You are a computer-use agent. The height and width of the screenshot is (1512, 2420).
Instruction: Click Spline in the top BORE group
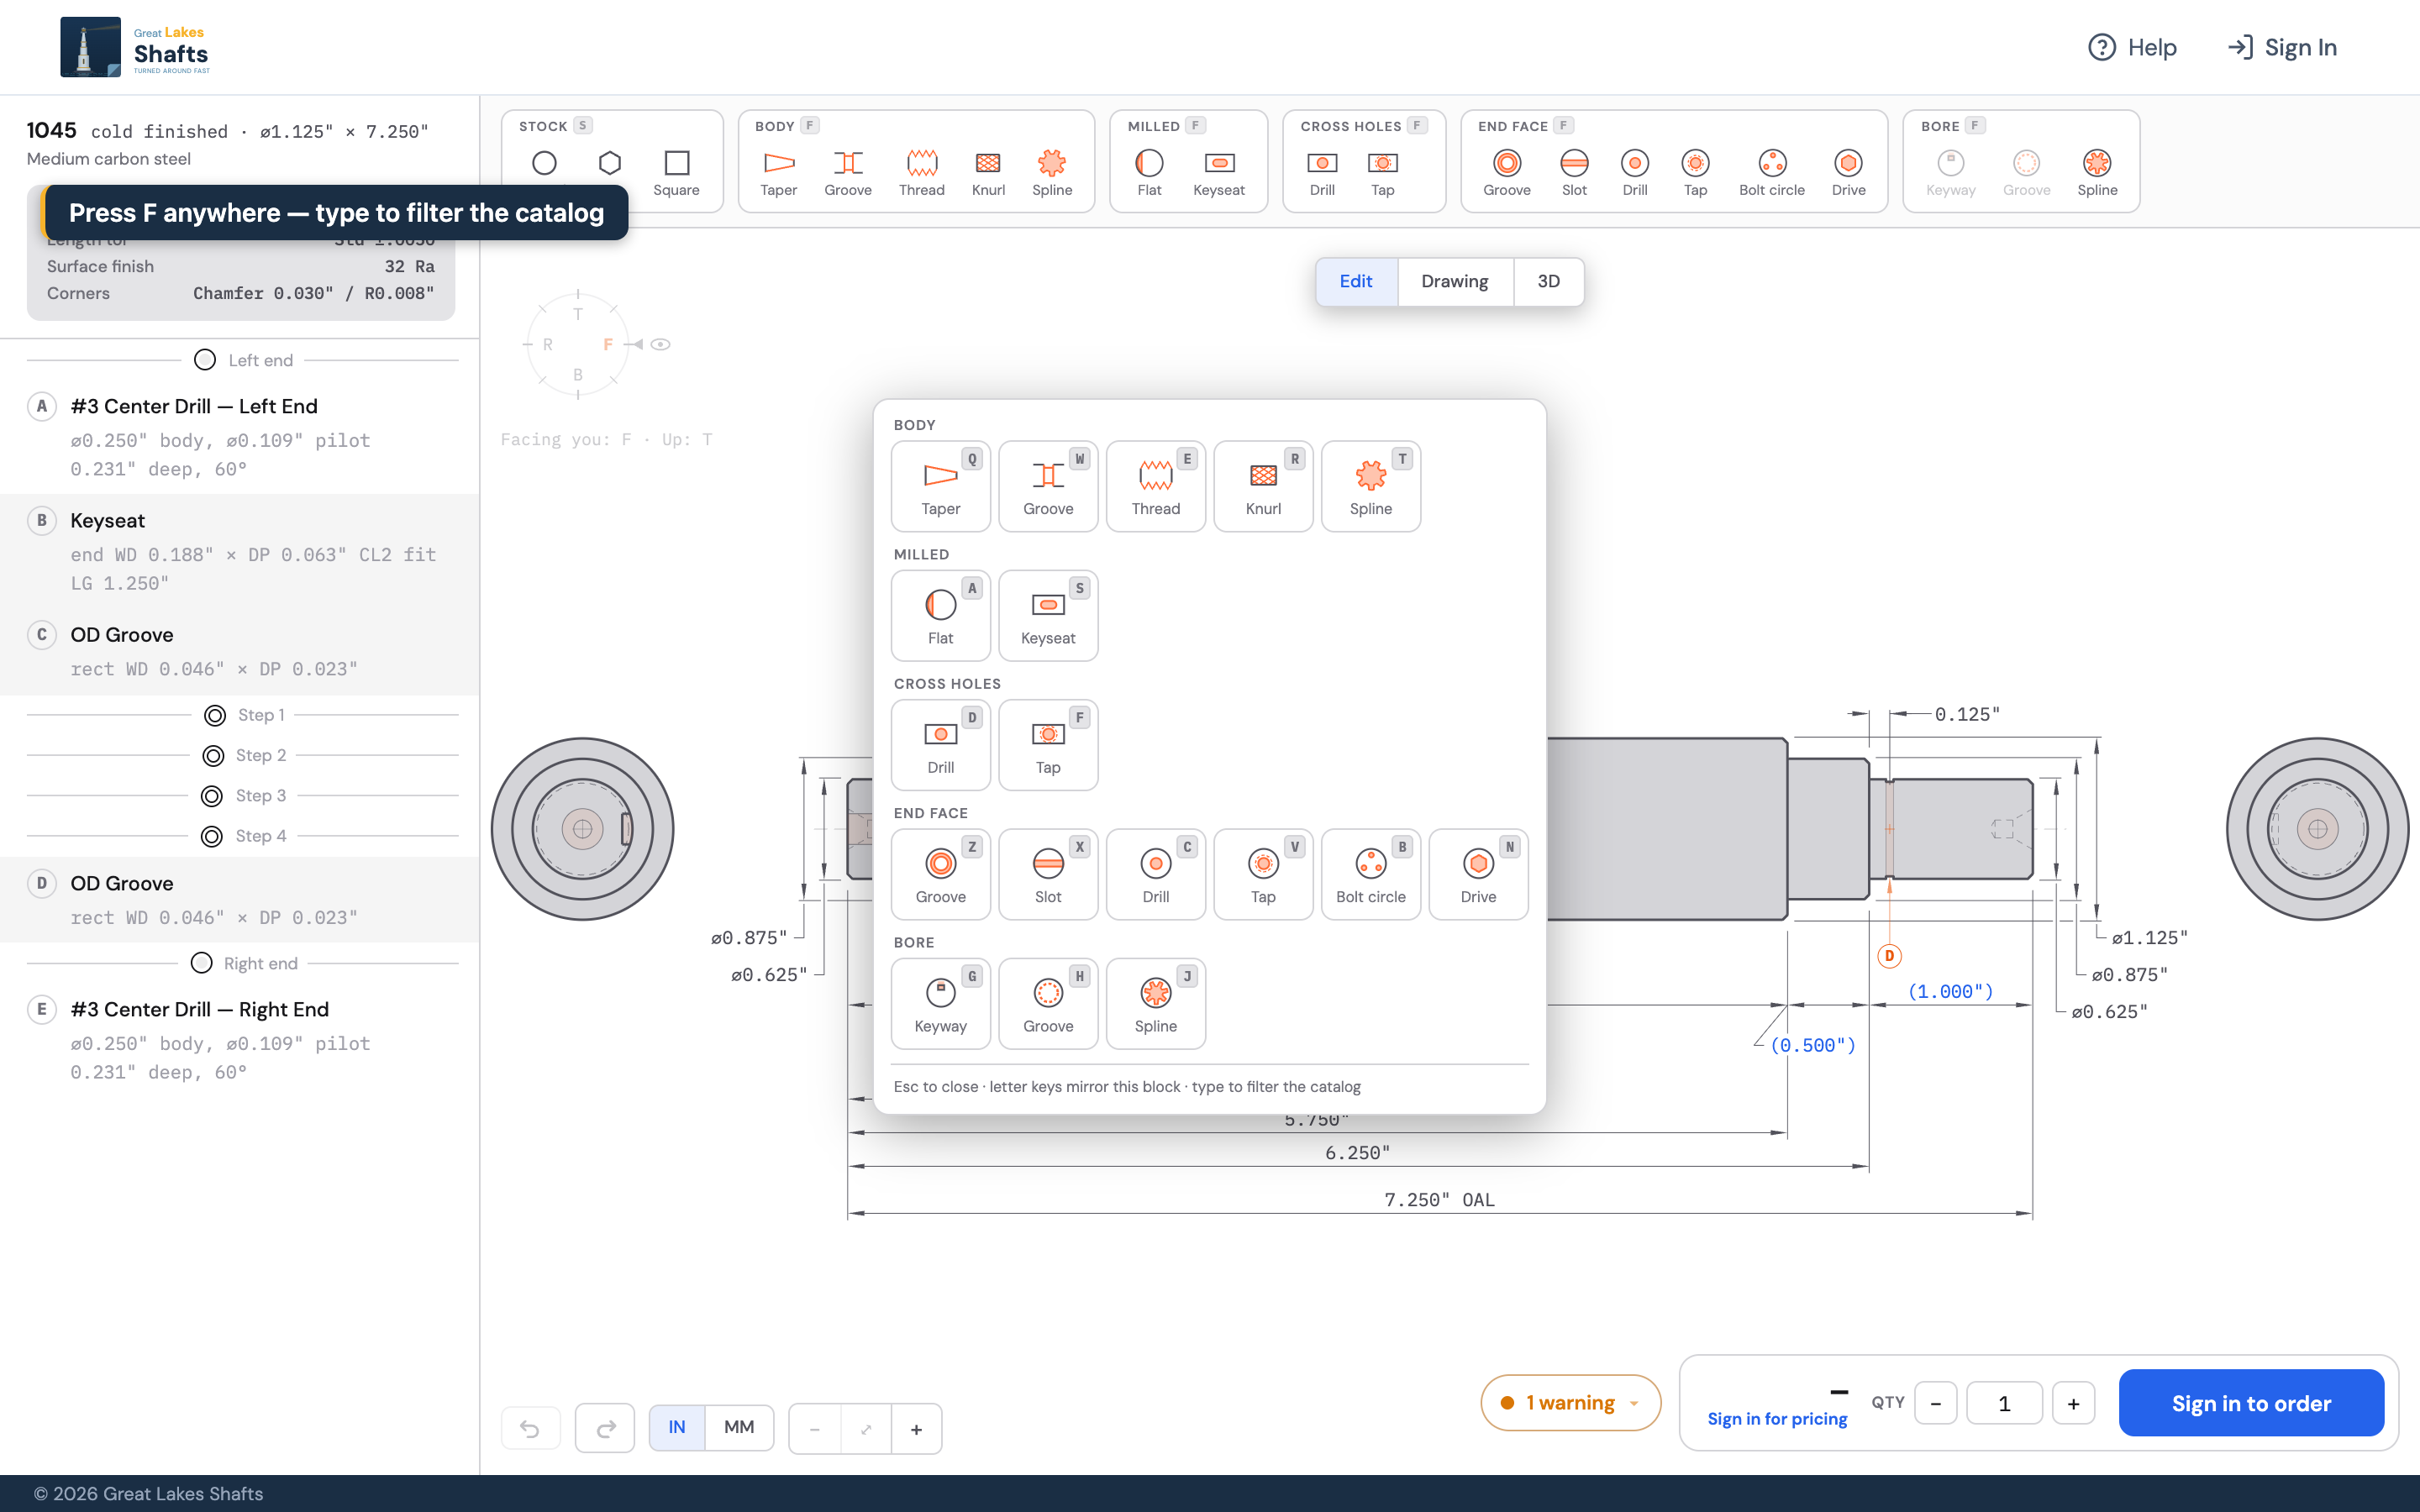2097,173
